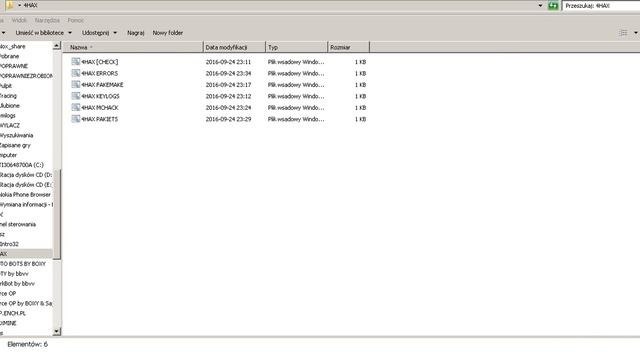Image resolution: width=640 pixels, height=360 pixels.
Task: Click in the Przeszukaj: 4HAX search field
Action: pyautogui.click(x=601, y=6)
